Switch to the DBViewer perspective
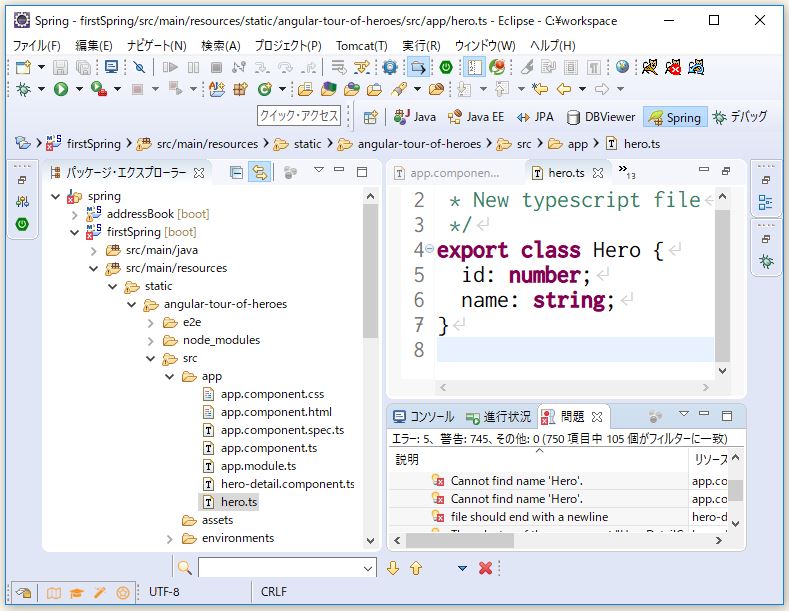 pyautogui.click(x=600, y=117)
